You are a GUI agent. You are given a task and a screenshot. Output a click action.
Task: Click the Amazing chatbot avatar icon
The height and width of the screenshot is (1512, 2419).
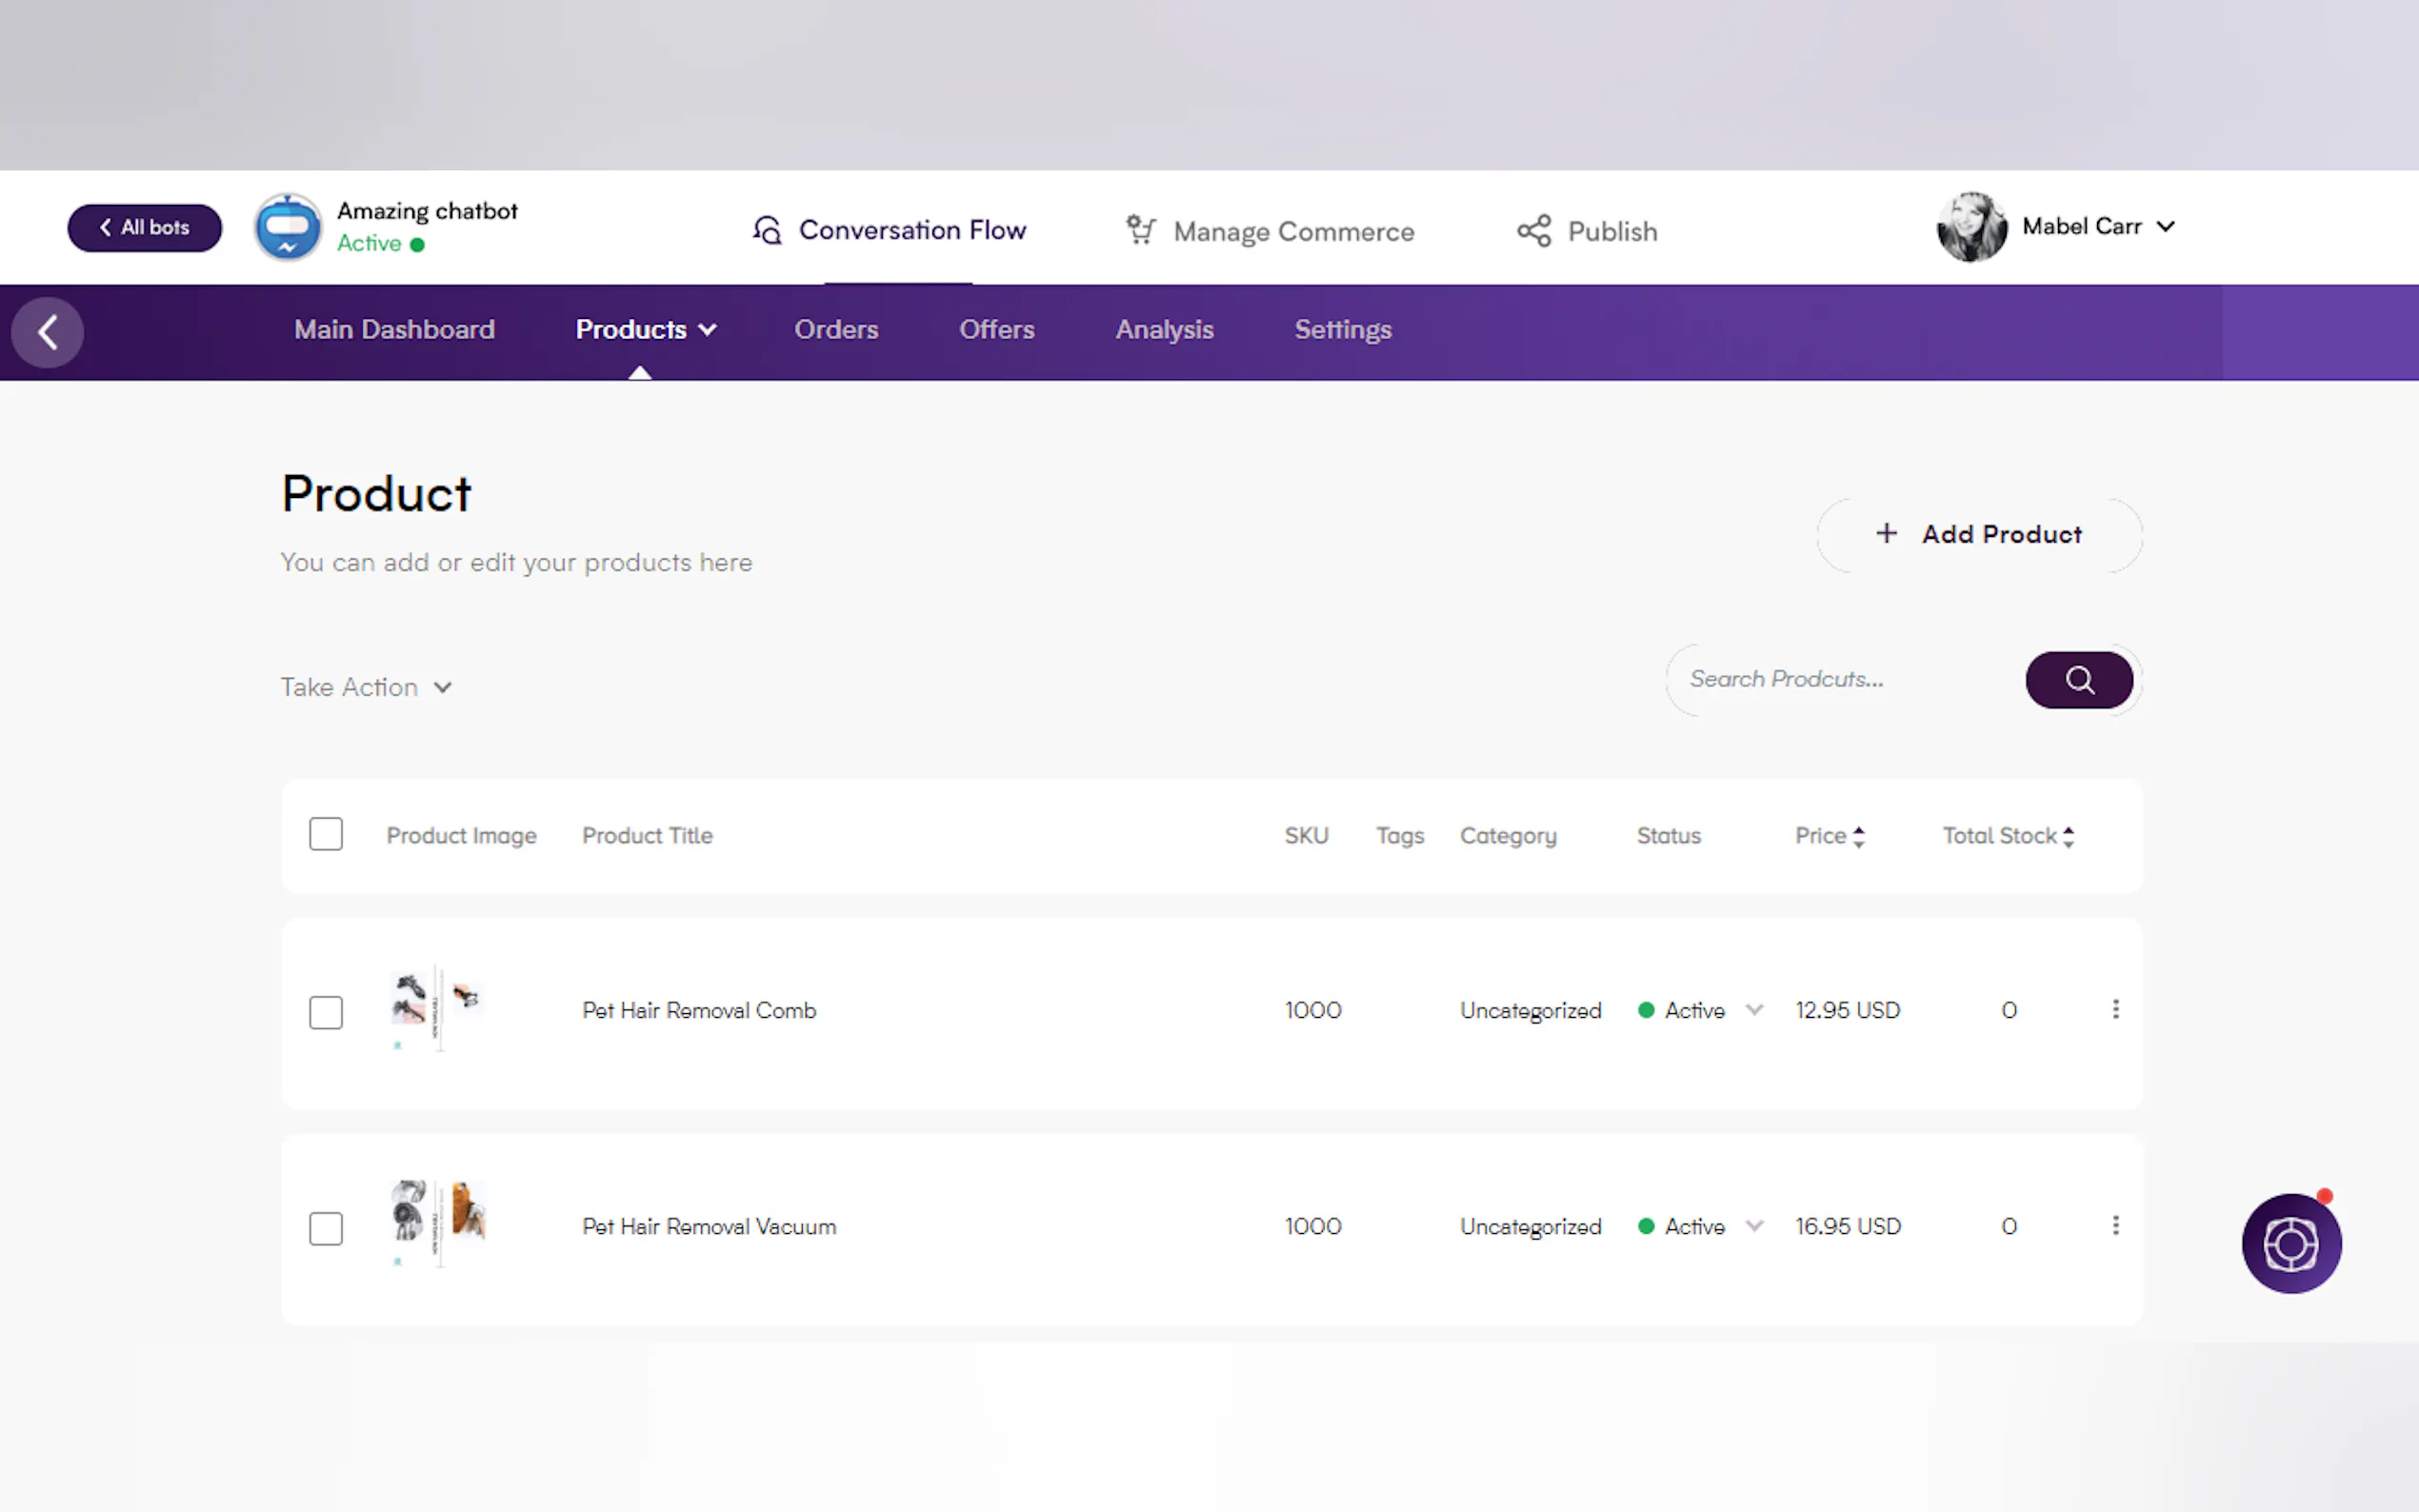pyautogui.click(x=288, y=227)
